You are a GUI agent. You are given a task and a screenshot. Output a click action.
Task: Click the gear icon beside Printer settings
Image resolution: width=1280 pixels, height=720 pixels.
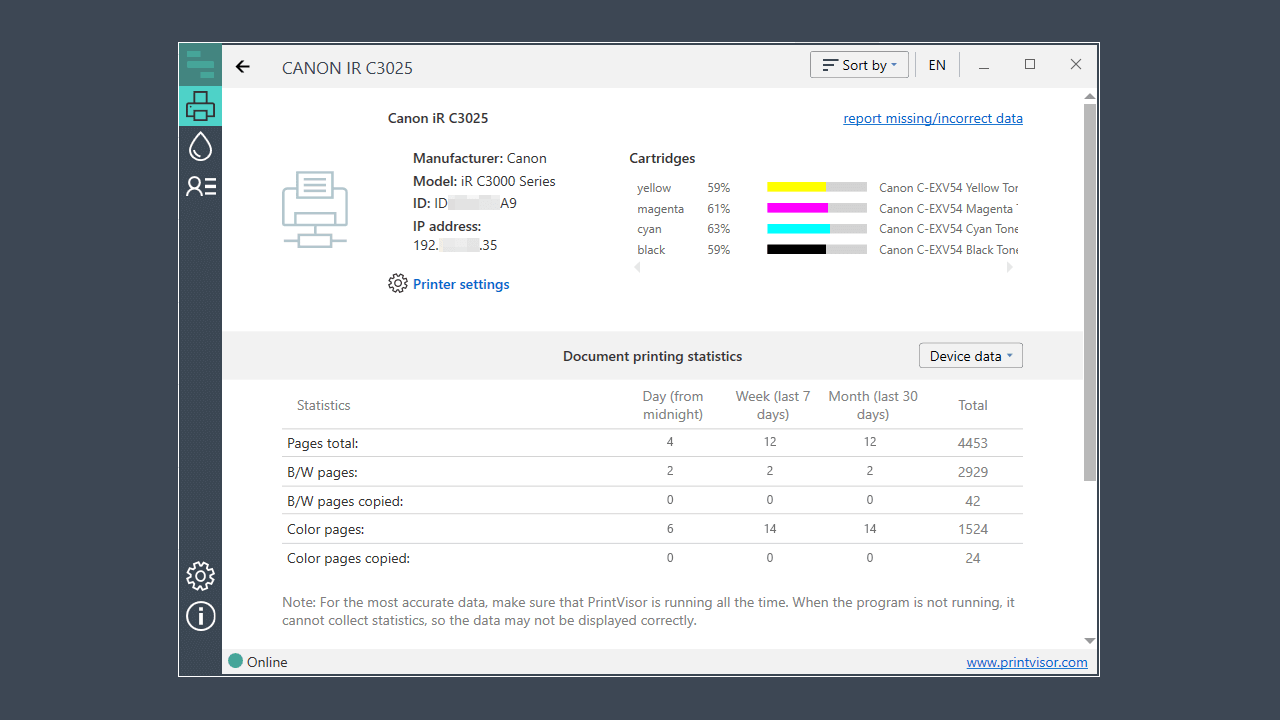398,284
